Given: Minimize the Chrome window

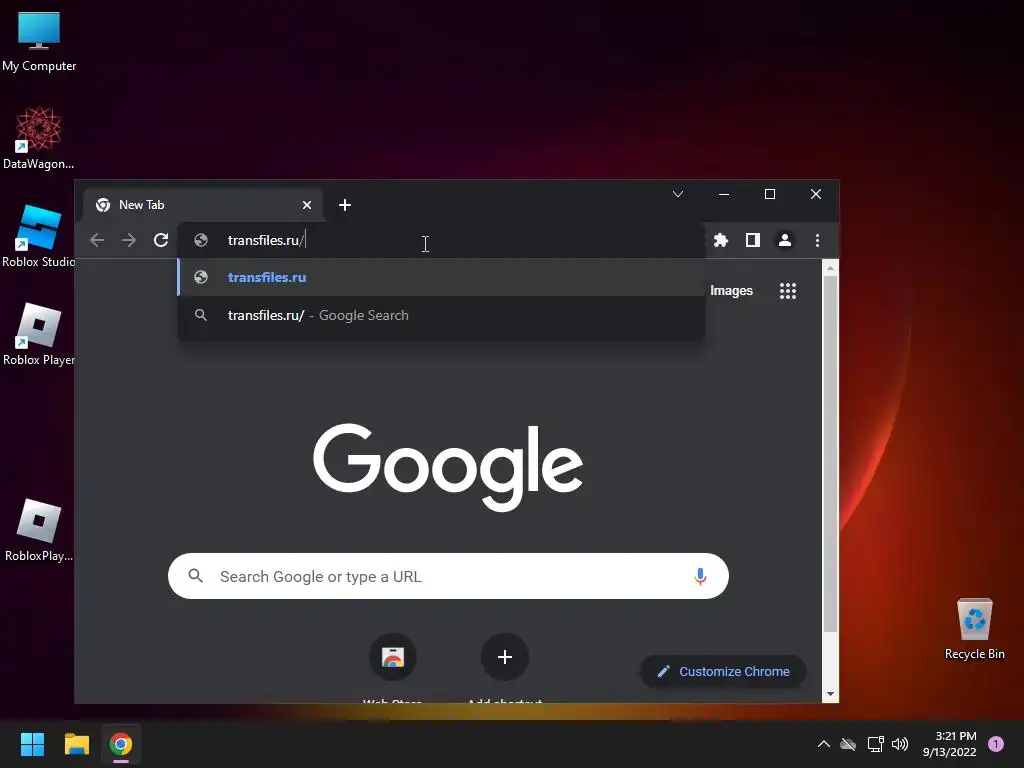Looking at the screenshot, I should click(724, 194).
